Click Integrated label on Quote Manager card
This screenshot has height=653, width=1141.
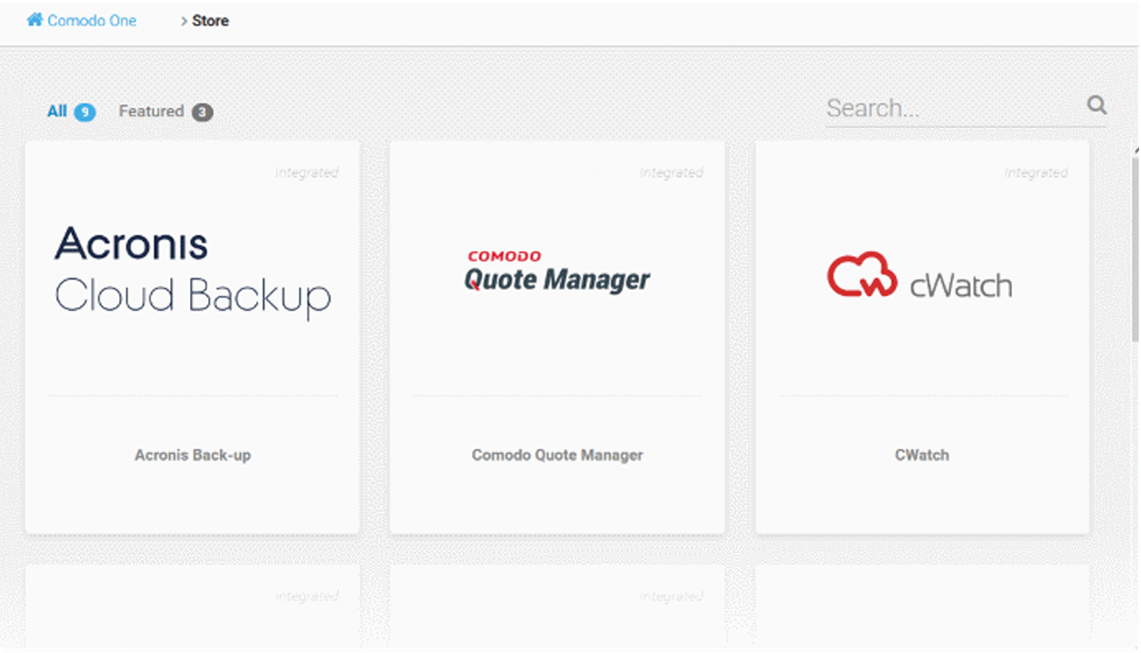tap(671, 173)
